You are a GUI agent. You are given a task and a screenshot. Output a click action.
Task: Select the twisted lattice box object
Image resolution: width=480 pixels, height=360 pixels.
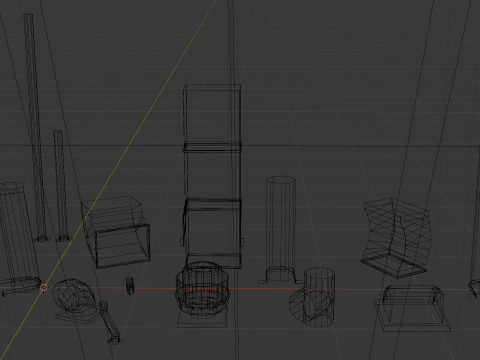pyautogui.click(x=396, y=238)
